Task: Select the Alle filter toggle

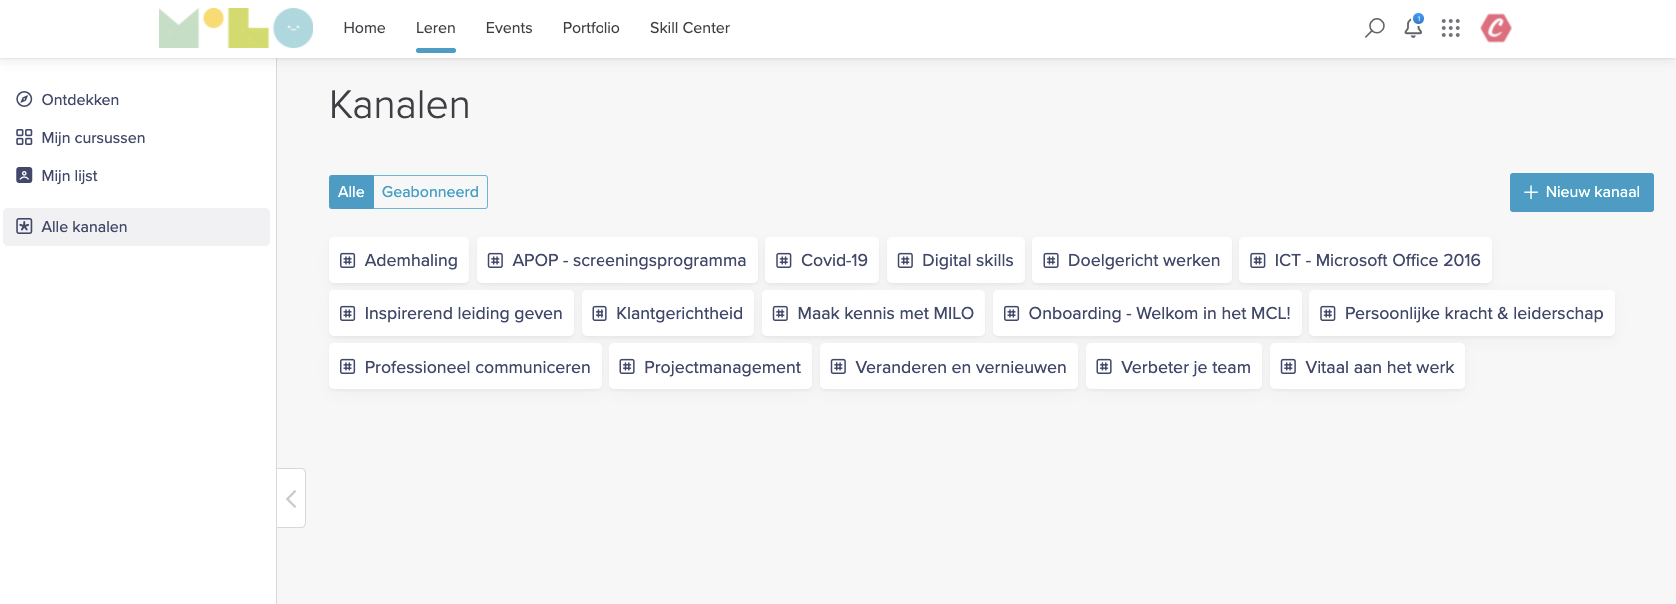Action: click(351, 192)
